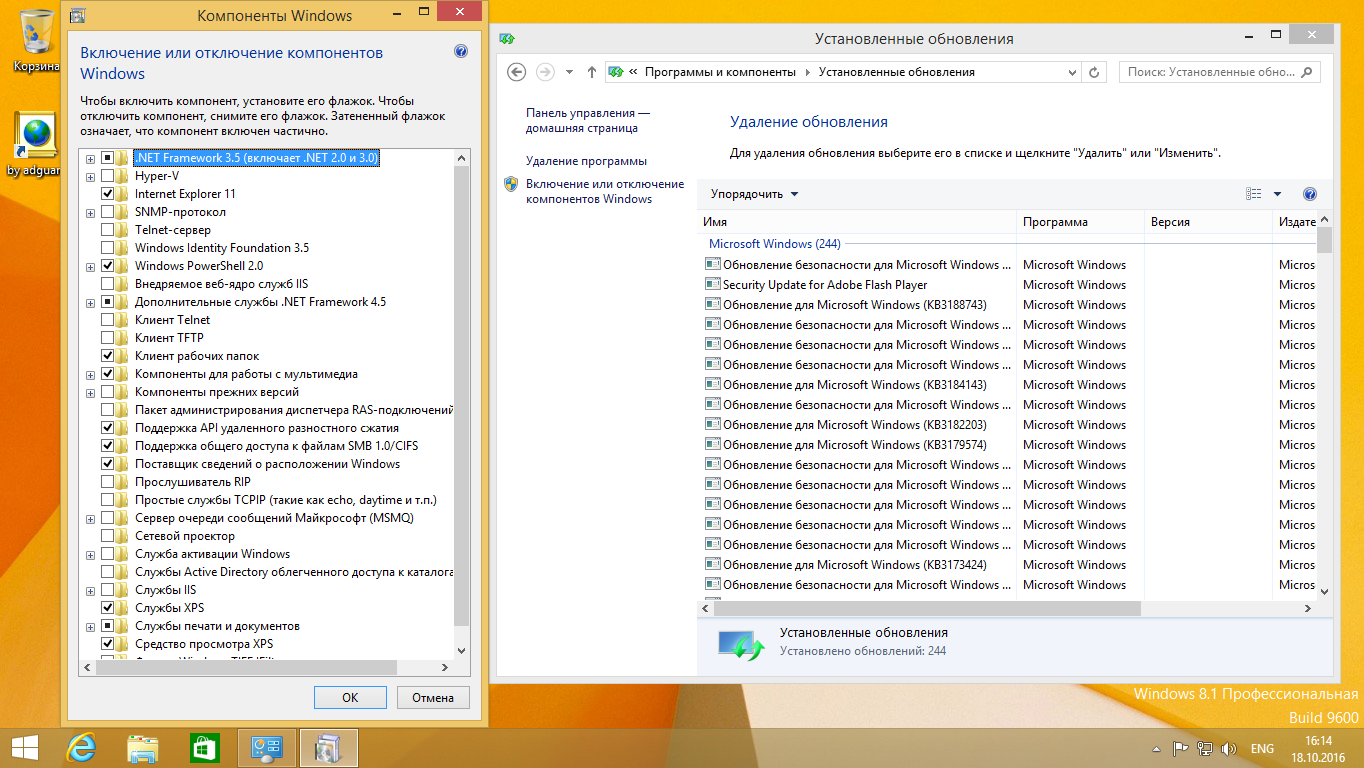
Task: Uncheck Службы XPS component
Action: (x=107, y=608)
